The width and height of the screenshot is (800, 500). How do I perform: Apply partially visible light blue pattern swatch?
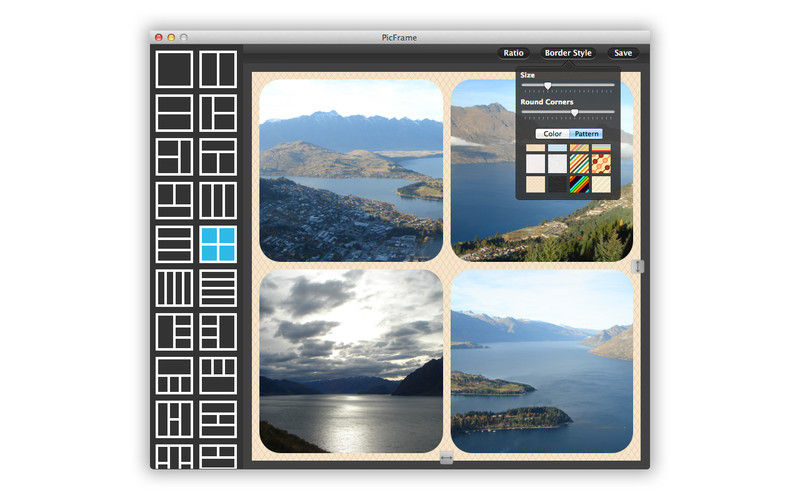point(557,148)
